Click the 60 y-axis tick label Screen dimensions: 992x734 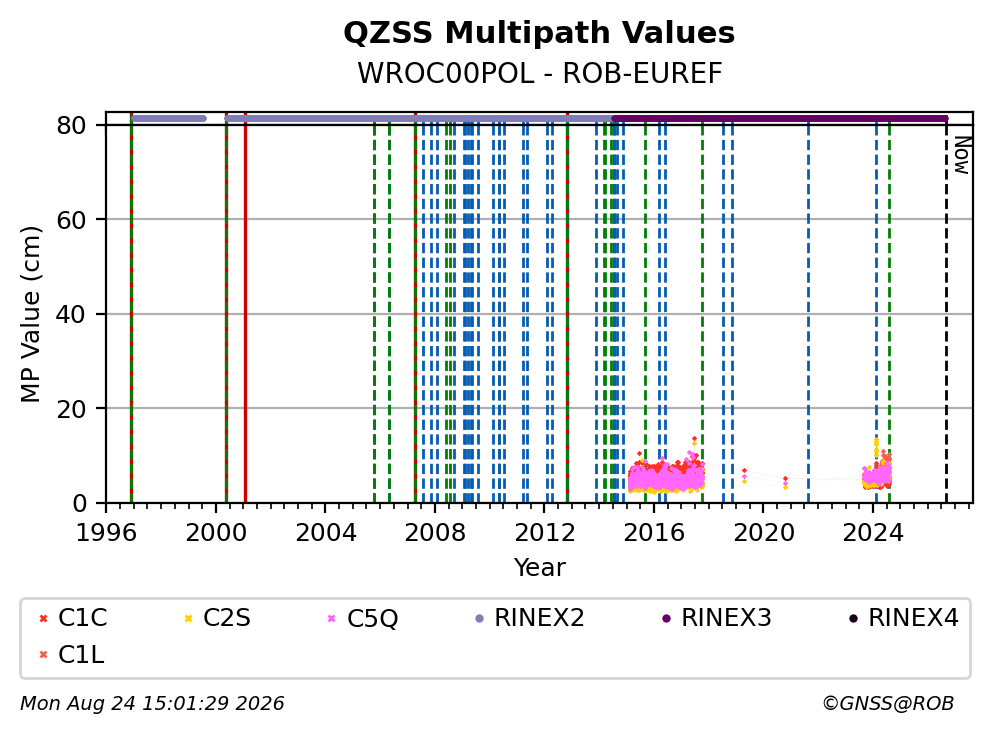71,220
